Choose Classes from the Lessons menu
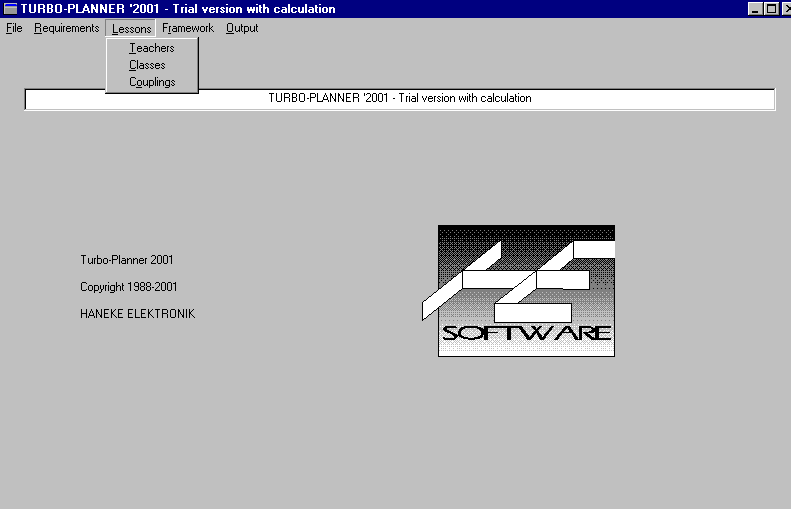 pos(152,65)
